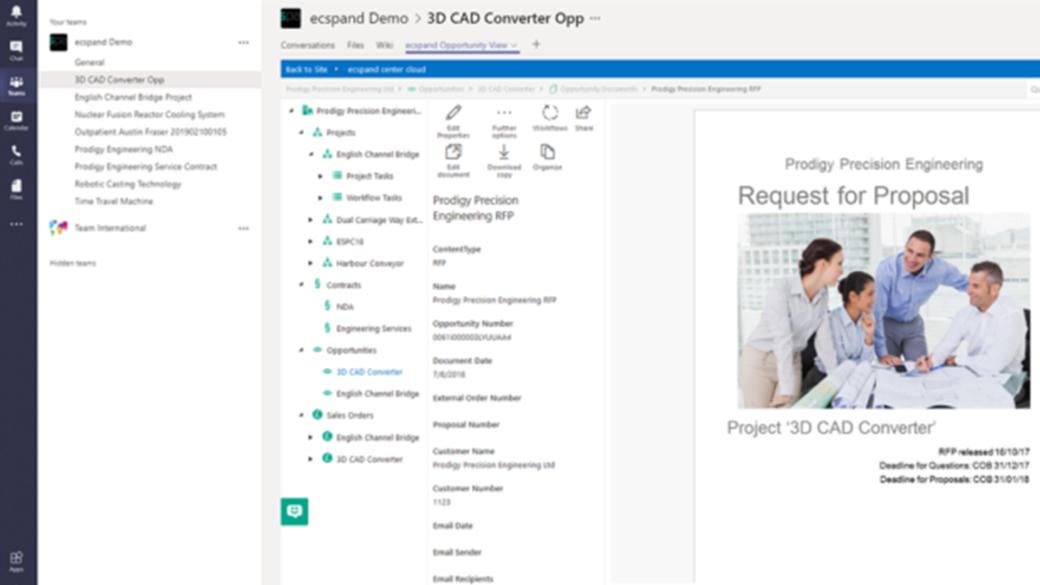Click the ecspand center cloud link
The height and width of the screenshot is (585, 1040).
pos(387,69)
